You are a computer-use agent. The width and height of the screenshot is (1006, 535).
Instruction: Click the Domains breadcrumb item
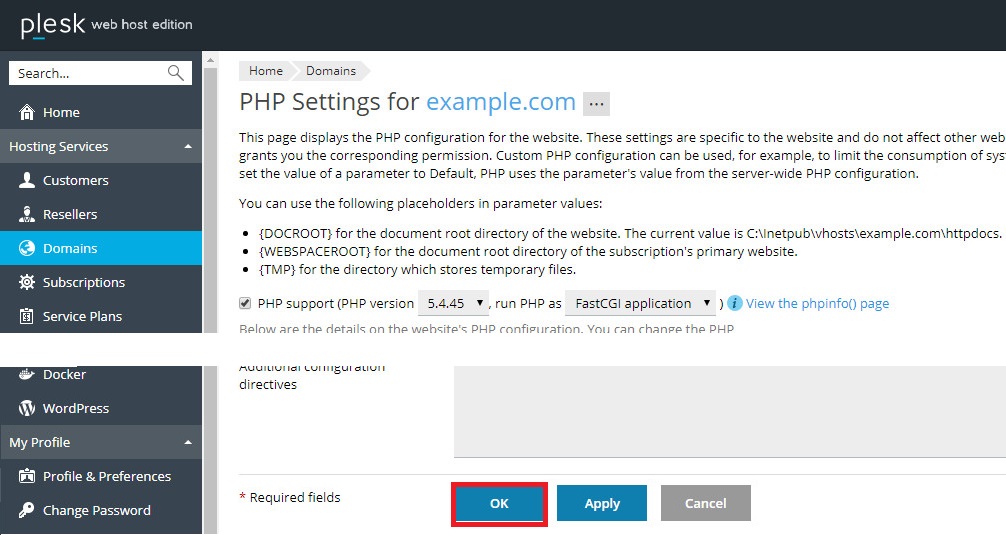[330, 71]
